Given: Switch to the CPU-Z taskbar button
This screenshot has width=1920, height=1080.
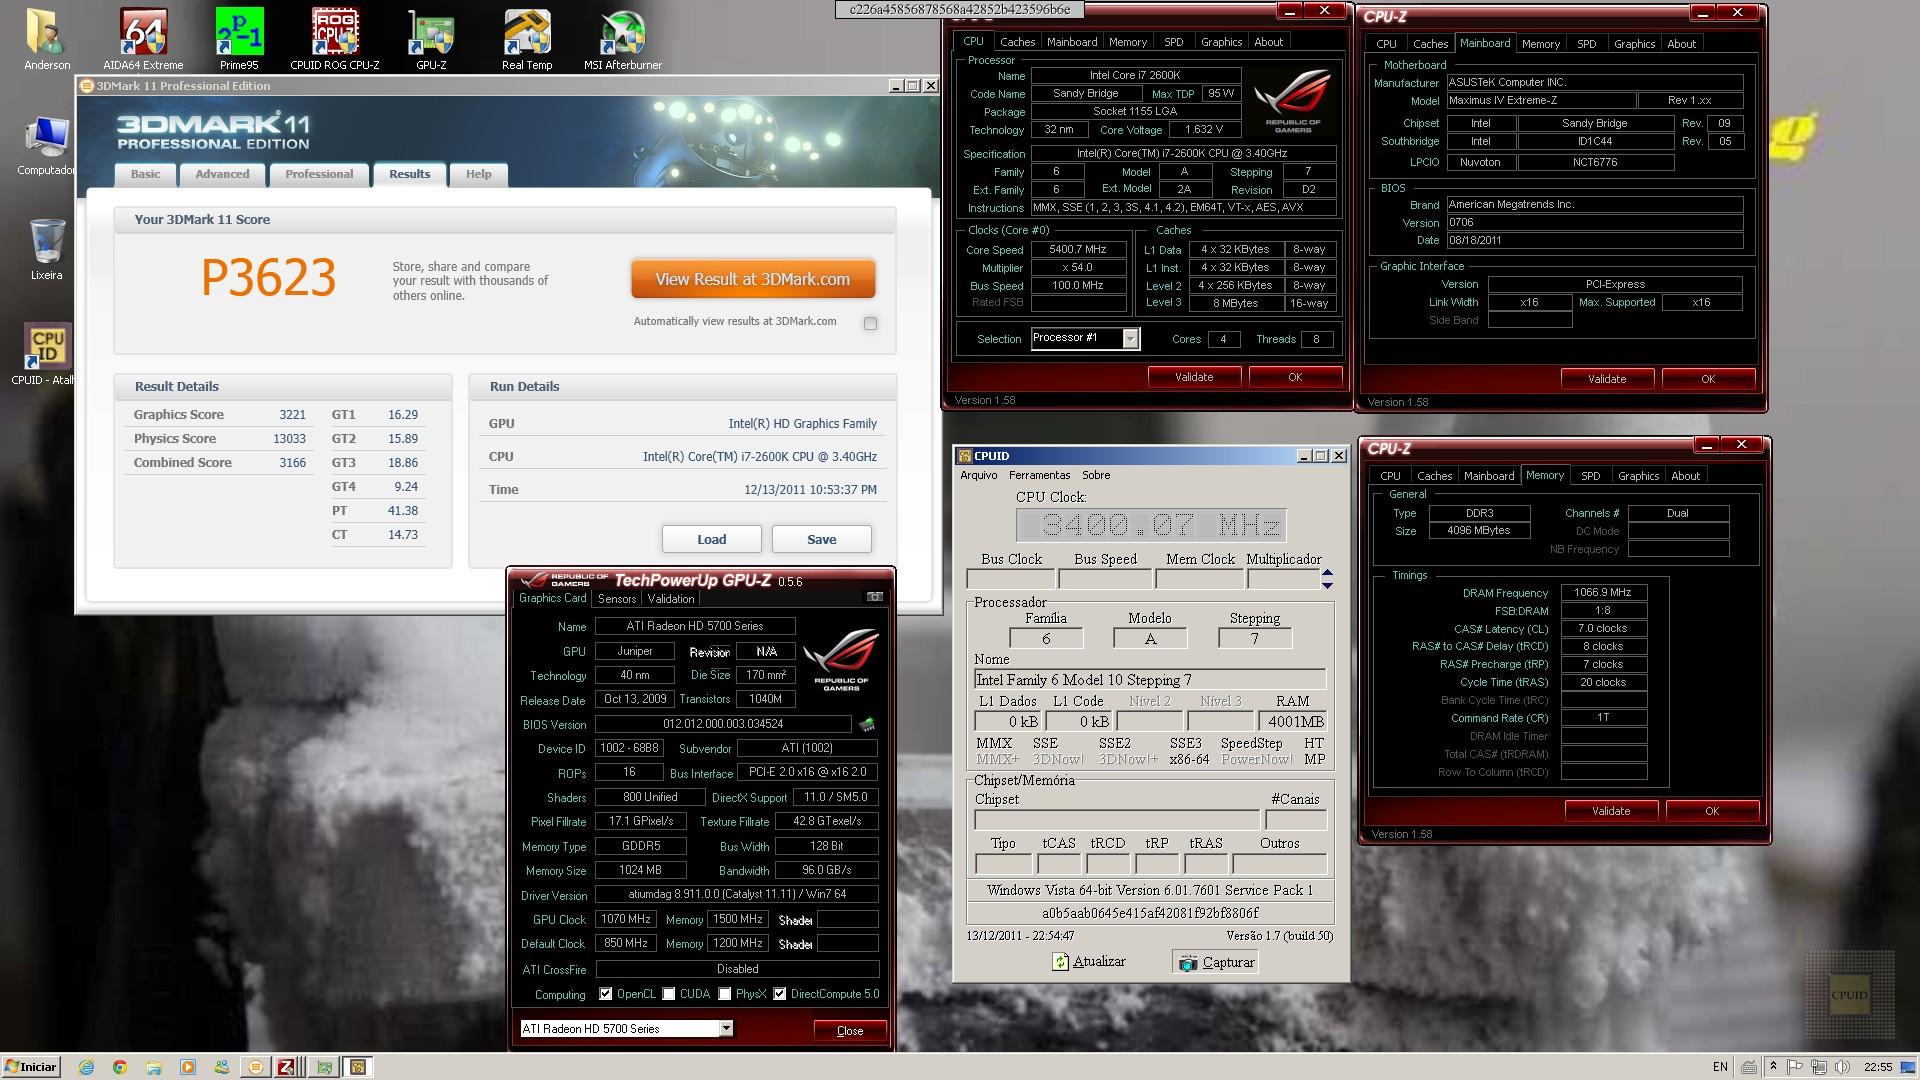Looking at the screenshot, I should tap(288, 1067).
